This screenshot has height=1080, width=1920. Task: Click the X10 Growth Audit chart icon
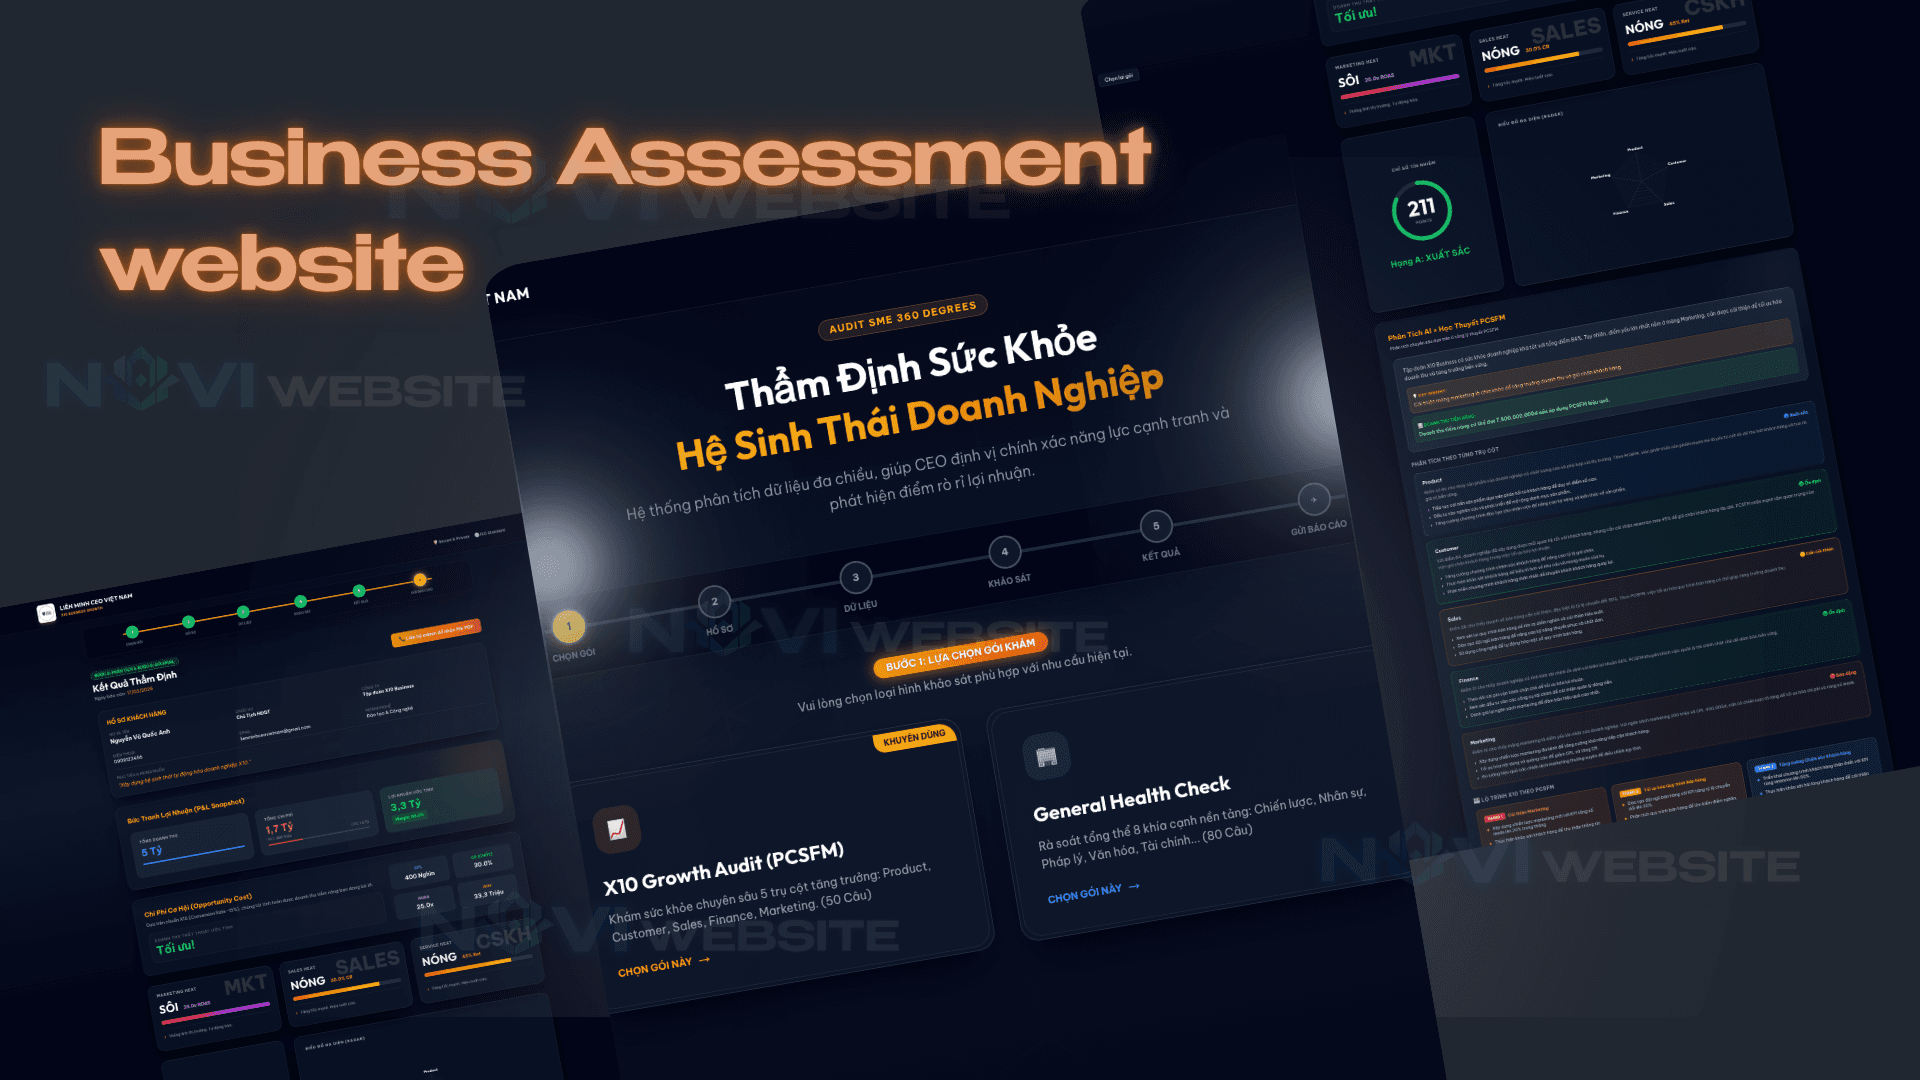[x=617, y=828]
